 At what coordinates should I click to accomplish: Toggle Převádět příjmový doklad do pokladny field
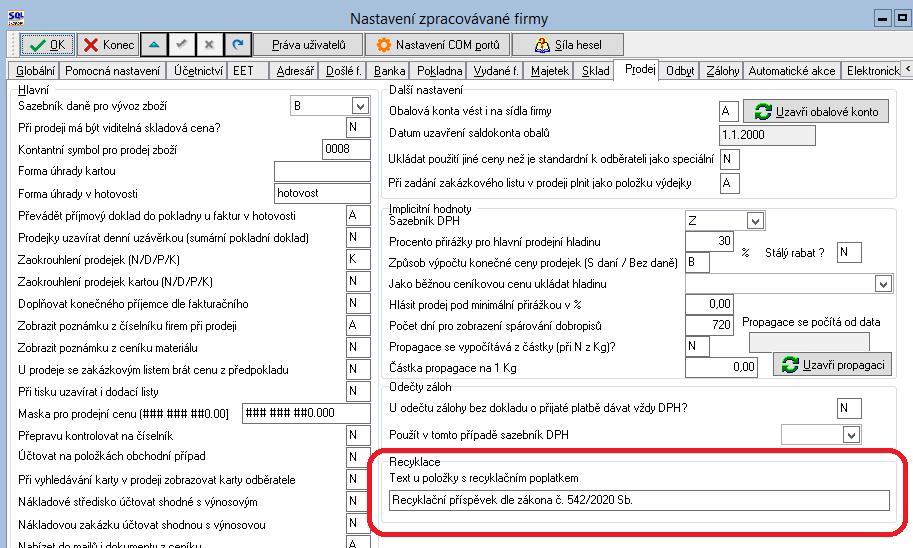[358, 215]
